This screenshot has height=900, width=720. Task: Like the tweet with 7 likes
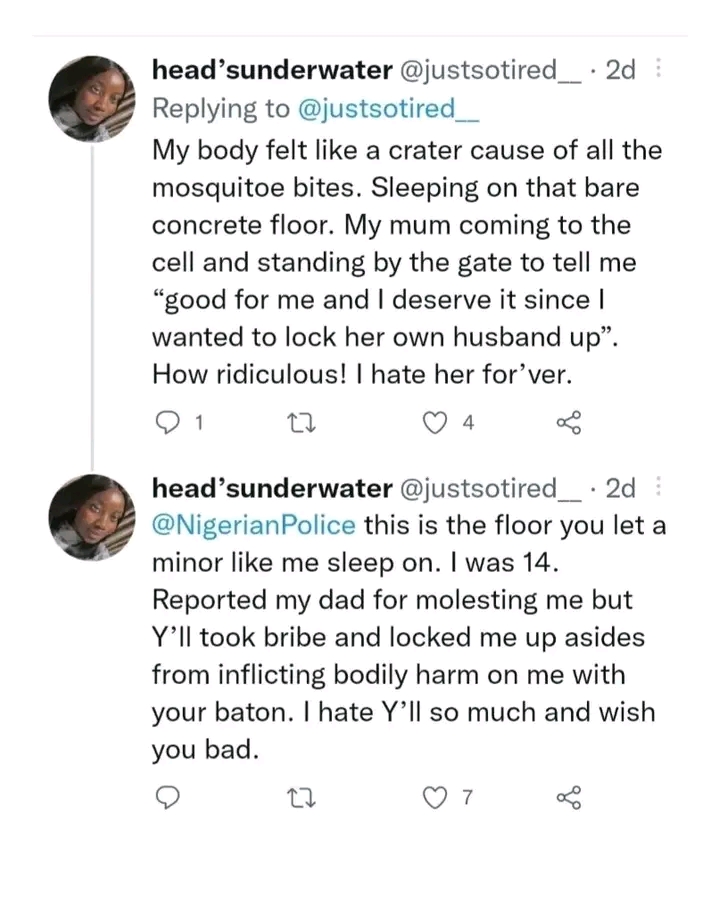(435, 797)
